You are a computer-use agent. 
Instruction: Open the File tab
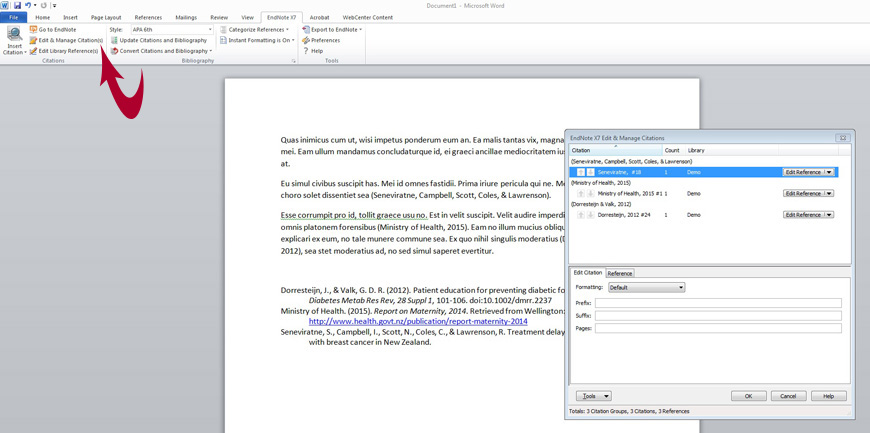(13, 17)
